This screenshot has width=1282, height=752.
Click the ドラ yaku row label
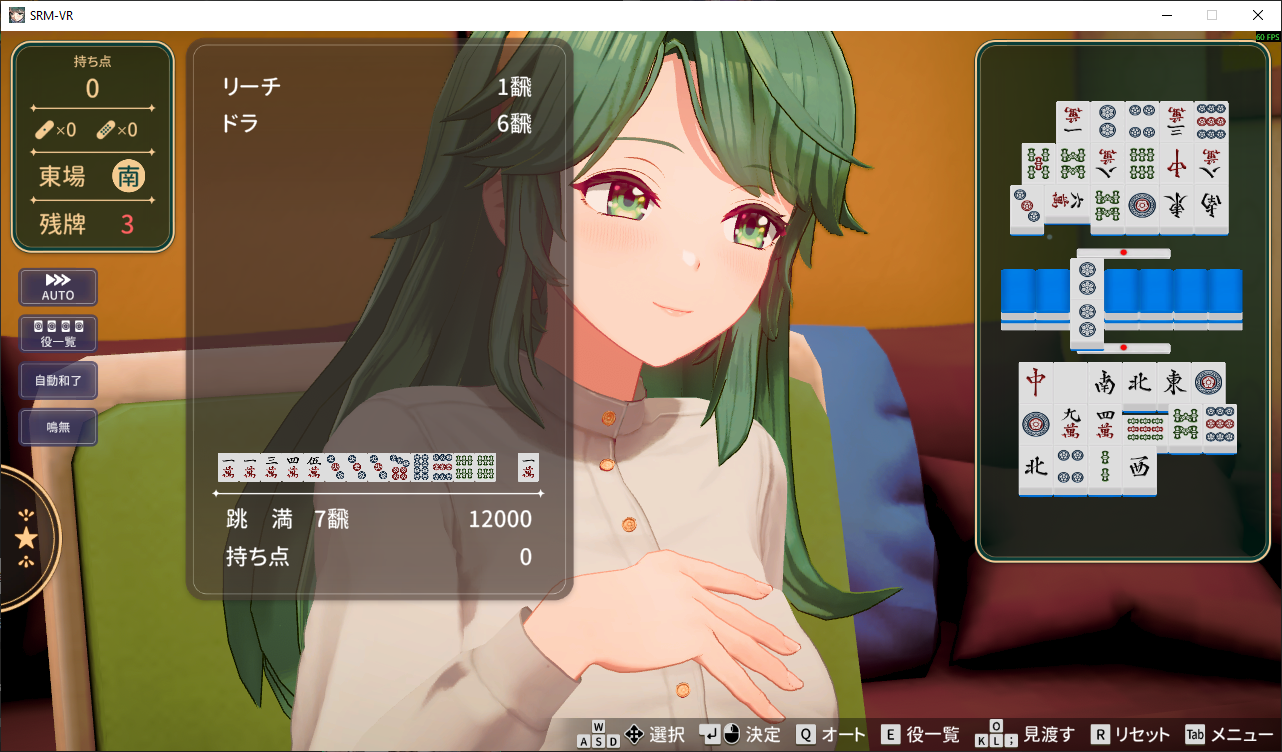coord(240,123)
